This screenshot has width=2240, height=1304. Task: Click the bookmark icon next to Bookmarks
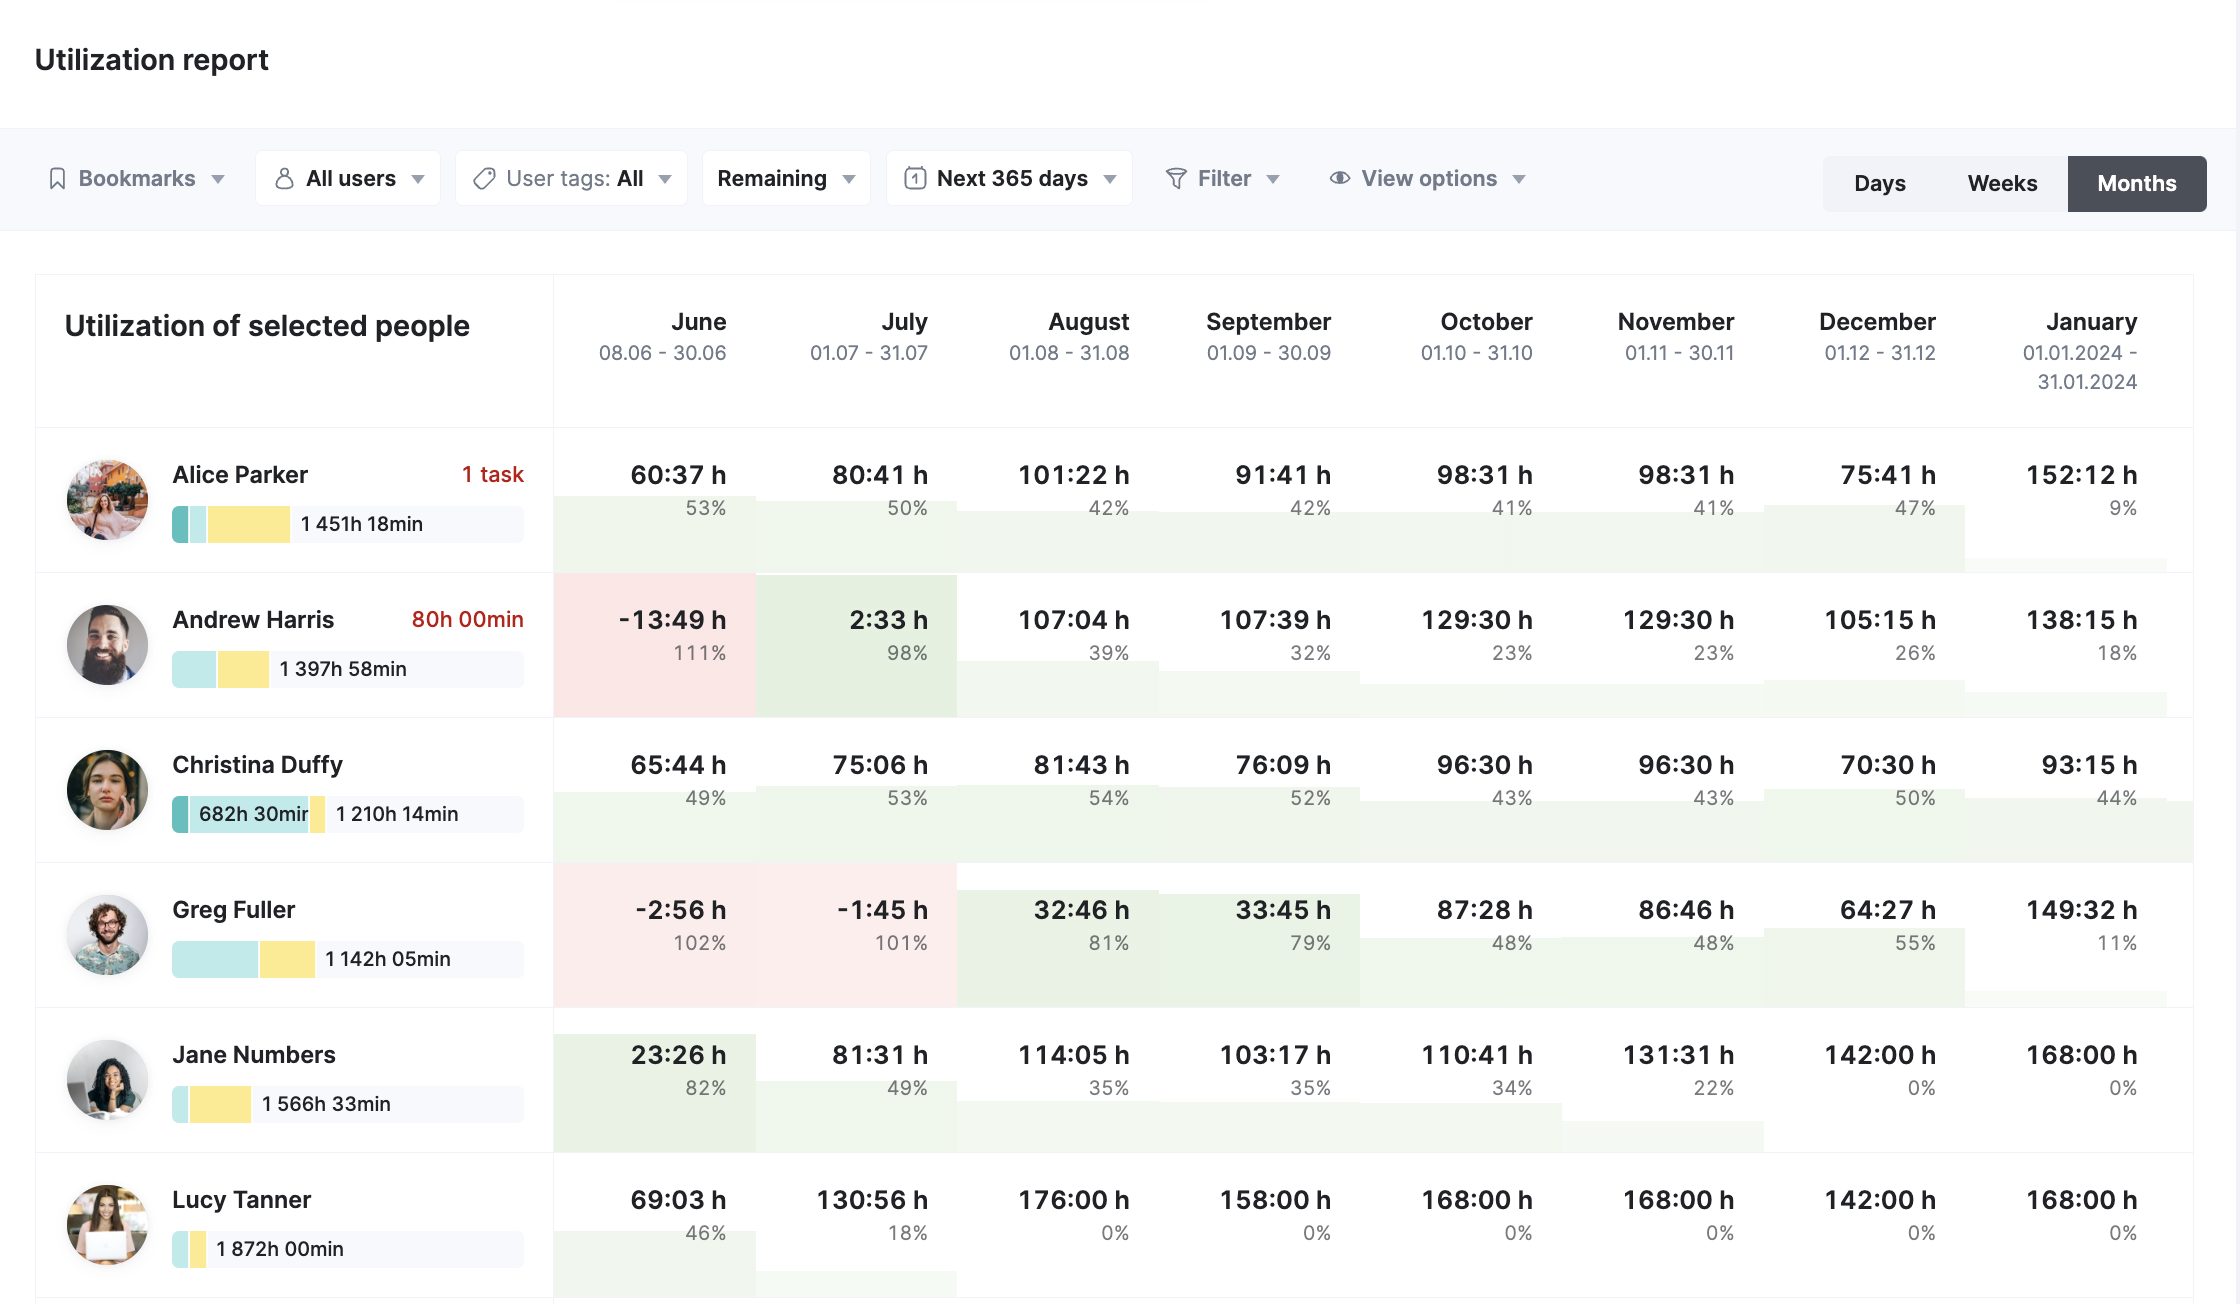tap(57, 178)
